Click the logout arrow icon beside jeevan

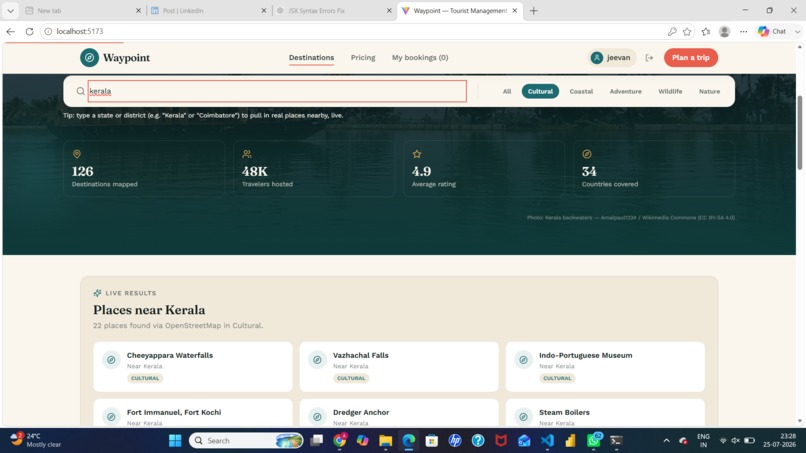649,58
